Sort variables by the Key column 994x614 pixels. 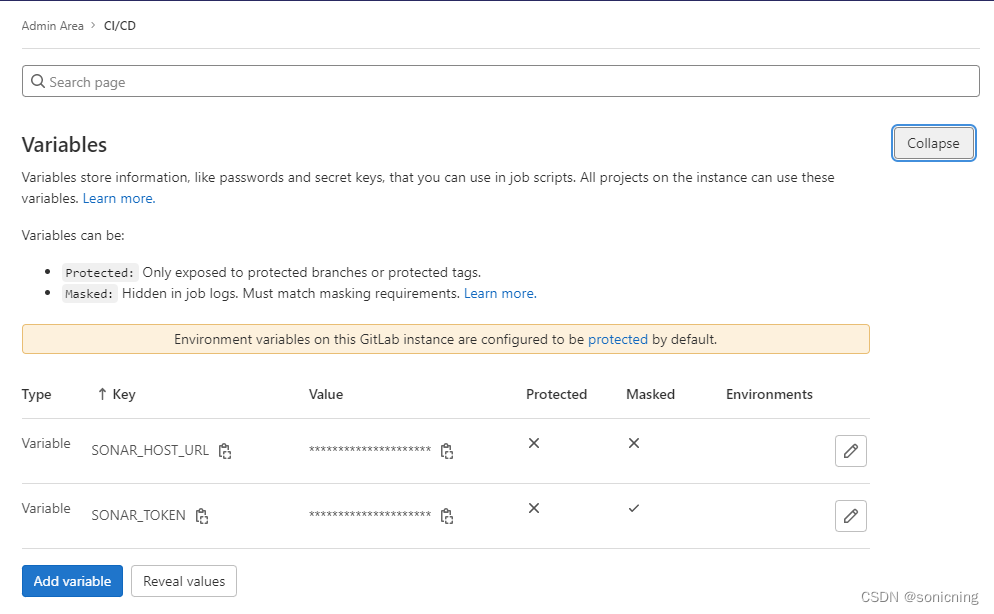pyautogui.click(x=116, y=394)
